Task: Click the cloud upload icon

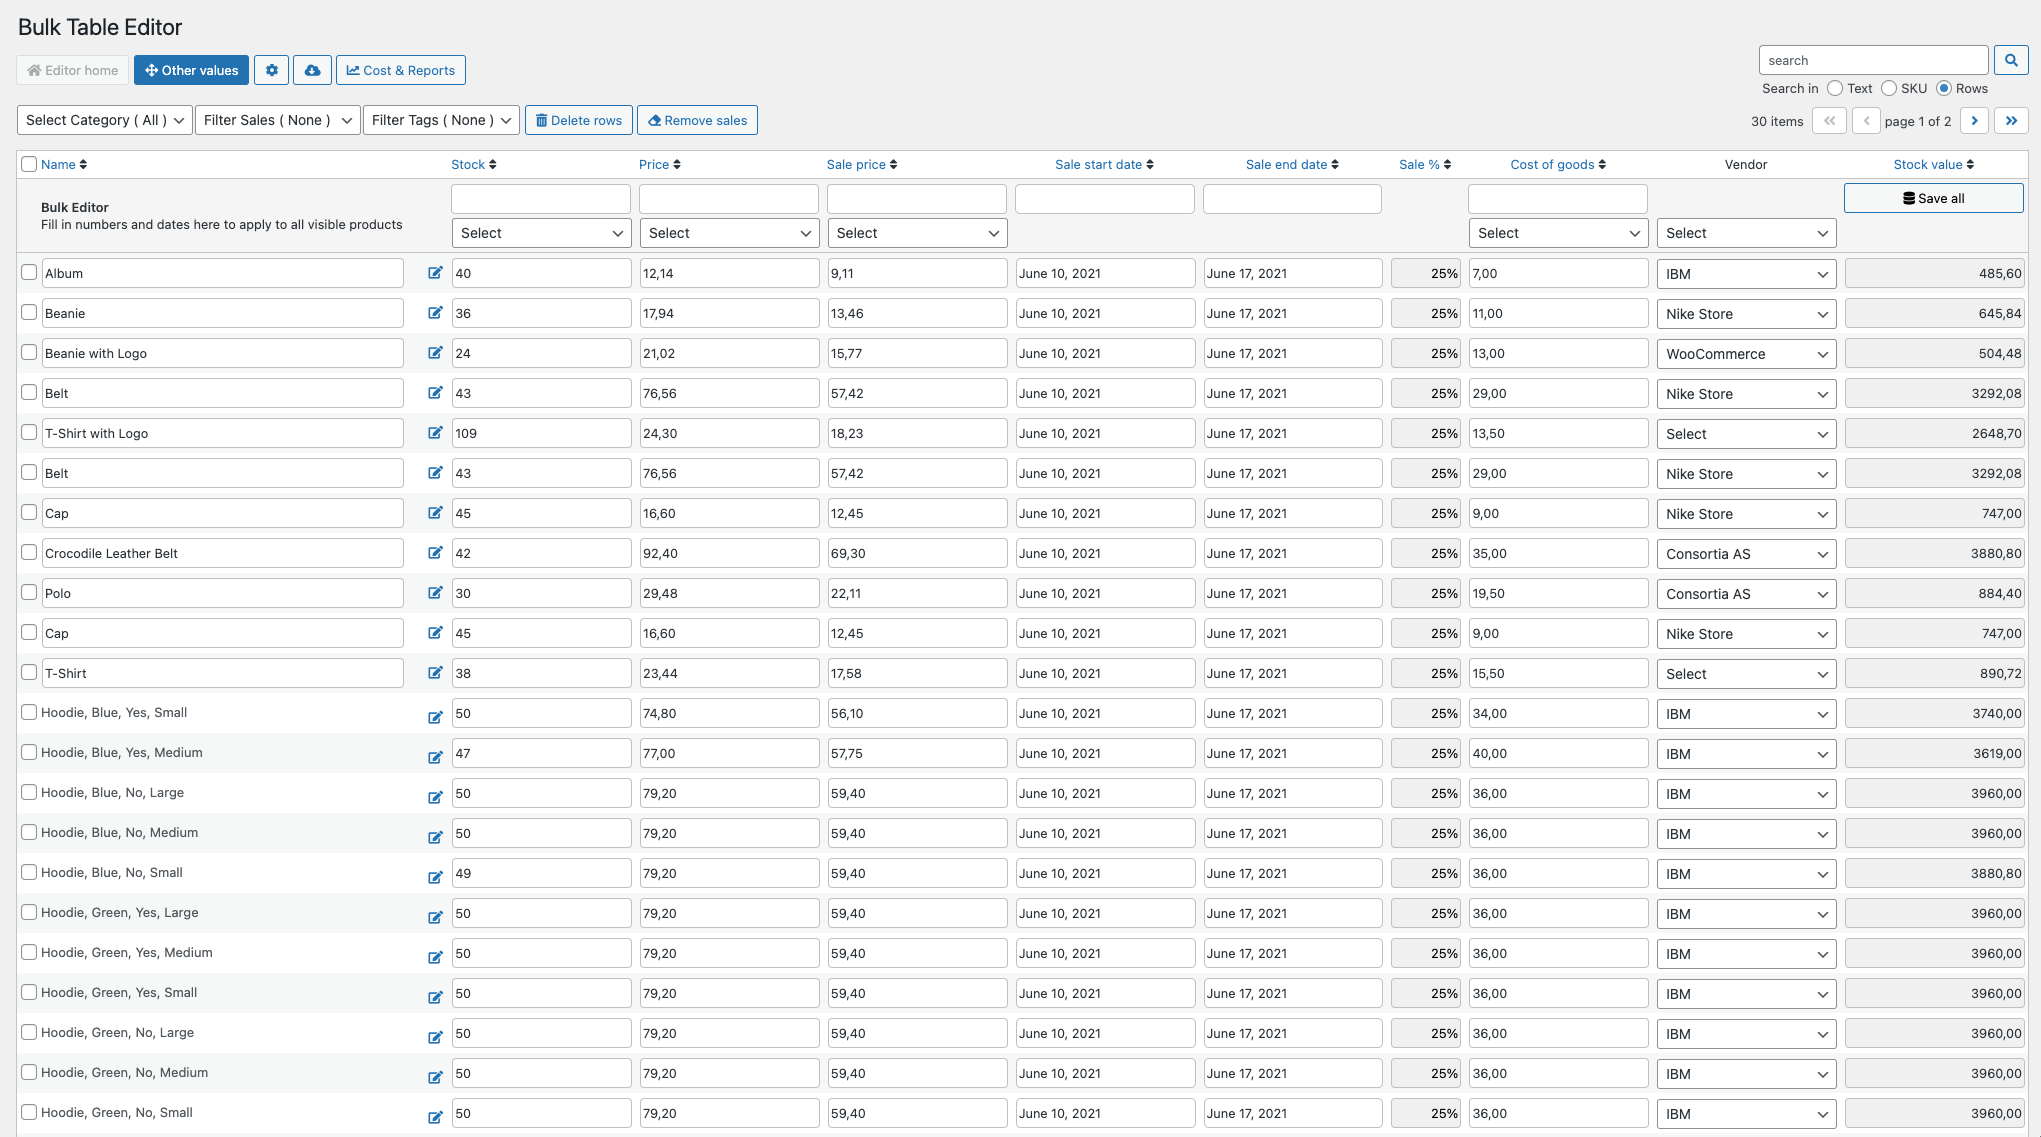Action: pos(312,70)
